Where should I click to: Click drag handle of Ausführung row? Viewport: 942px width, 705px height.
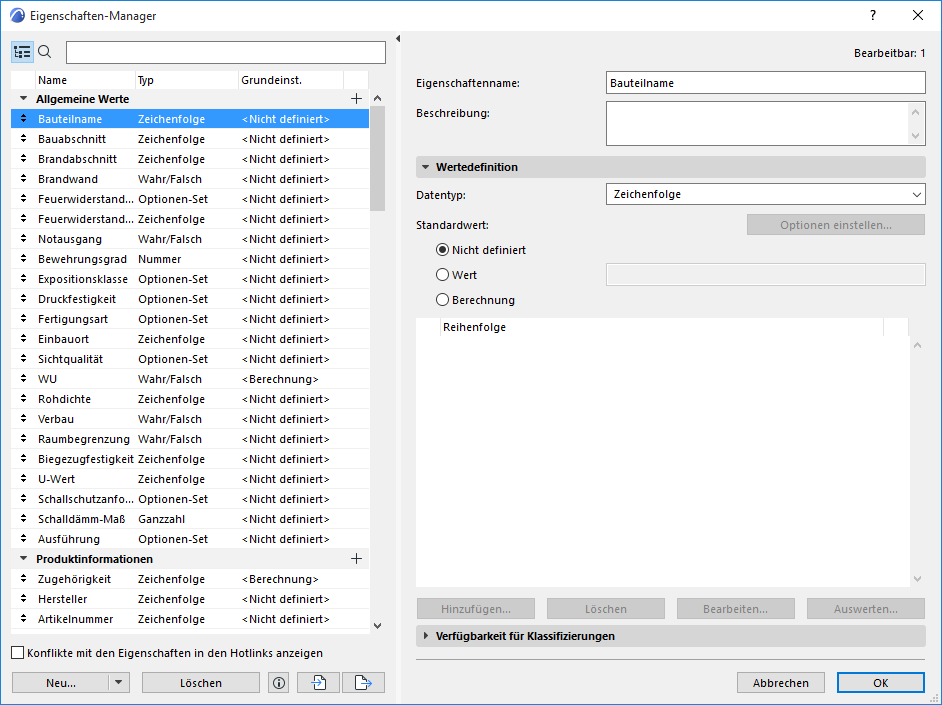(x=23, y=539)
